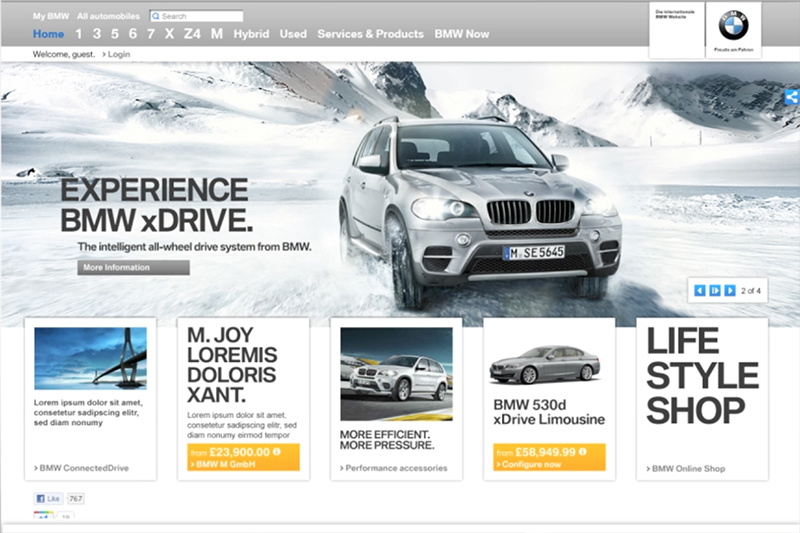The image size is (800, 533).
Task: Click the MORE EFFICIENT. MORE PRESSURE. text
Action: [x=387, y=440]
